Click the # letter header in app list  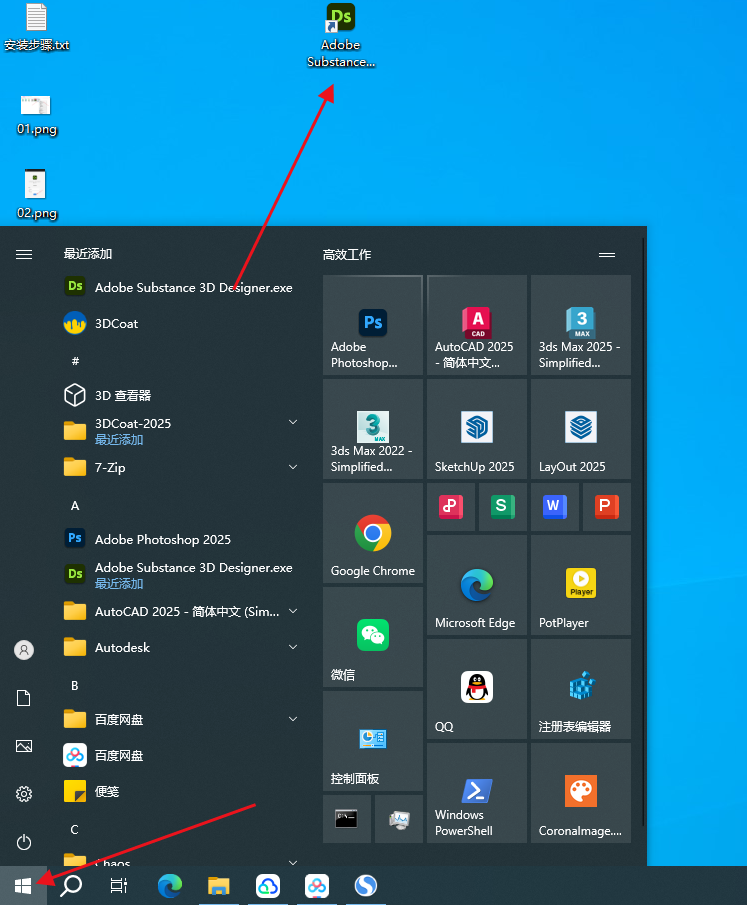click(x=75, y=361)
